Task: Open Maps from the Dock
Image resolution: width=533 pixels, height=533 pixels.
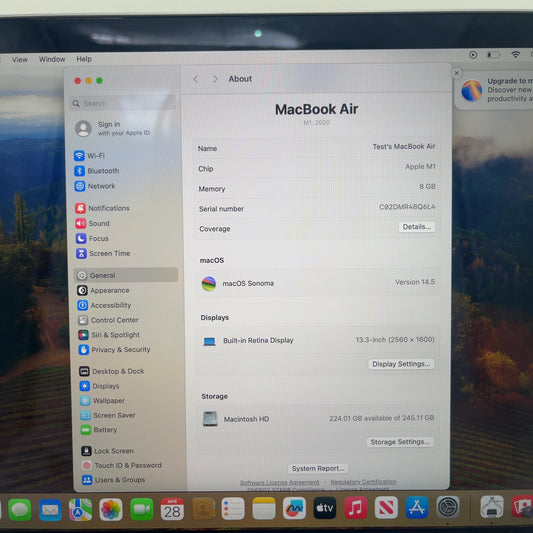Action: click(x=80, y=510)
